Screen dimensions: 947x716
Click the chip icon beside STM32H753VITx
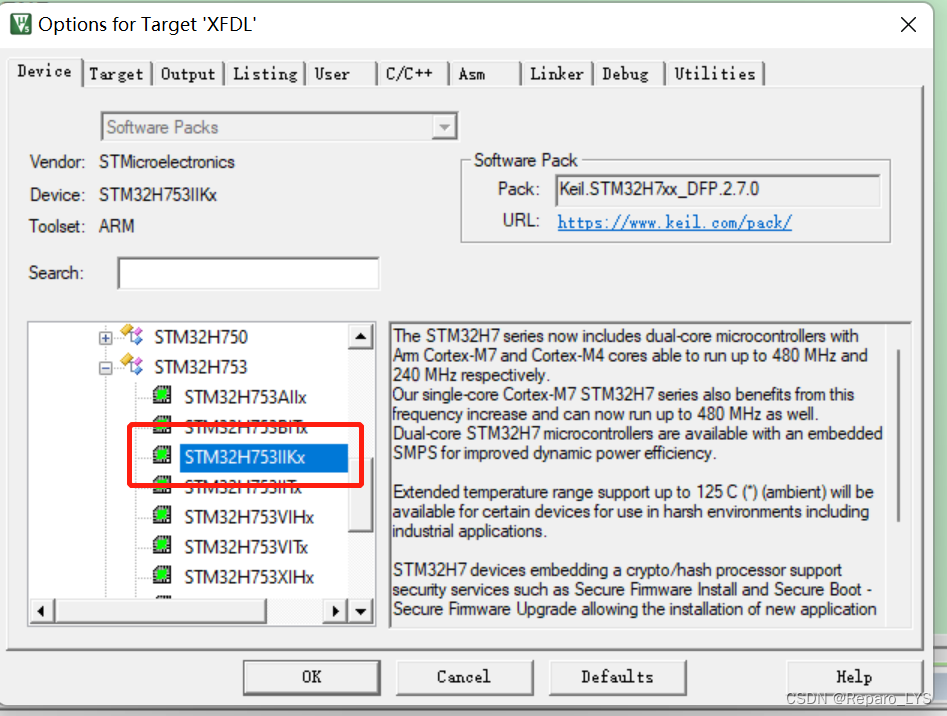pos(162,545)
